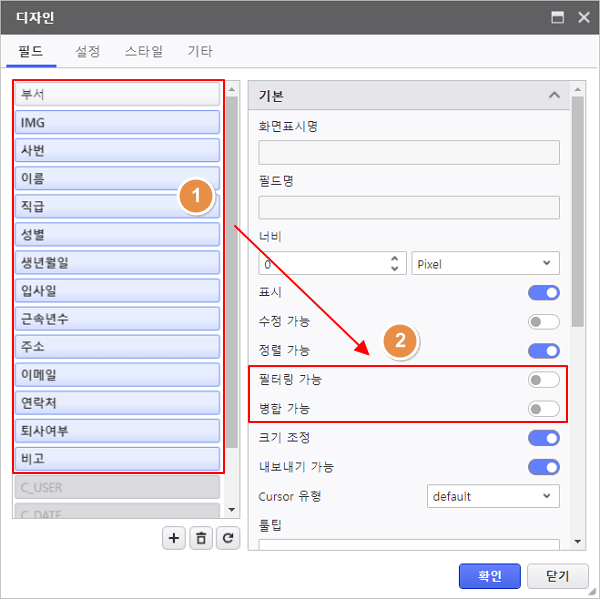Viewport: 600px width, 599px height.
Task: Turn on the 병합 가능 switch
Action: [x=543, y=409]
